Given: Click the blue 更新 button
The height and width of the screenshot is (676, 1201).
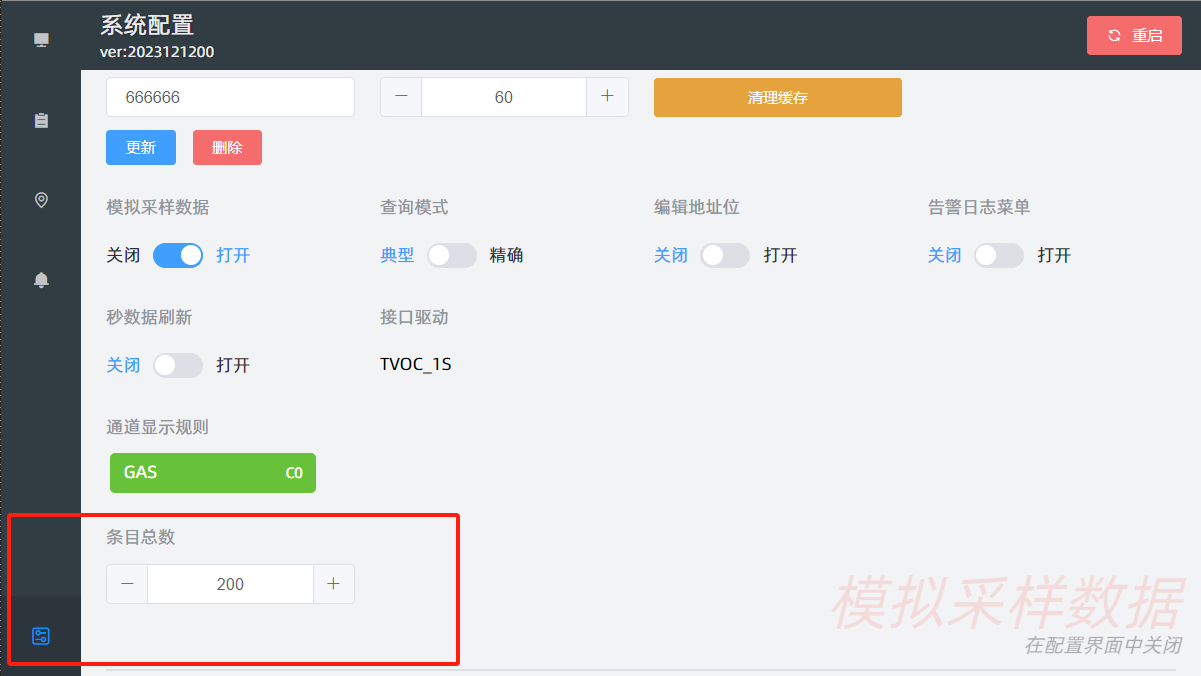Looking at the screenshot, I should point(141,147).
